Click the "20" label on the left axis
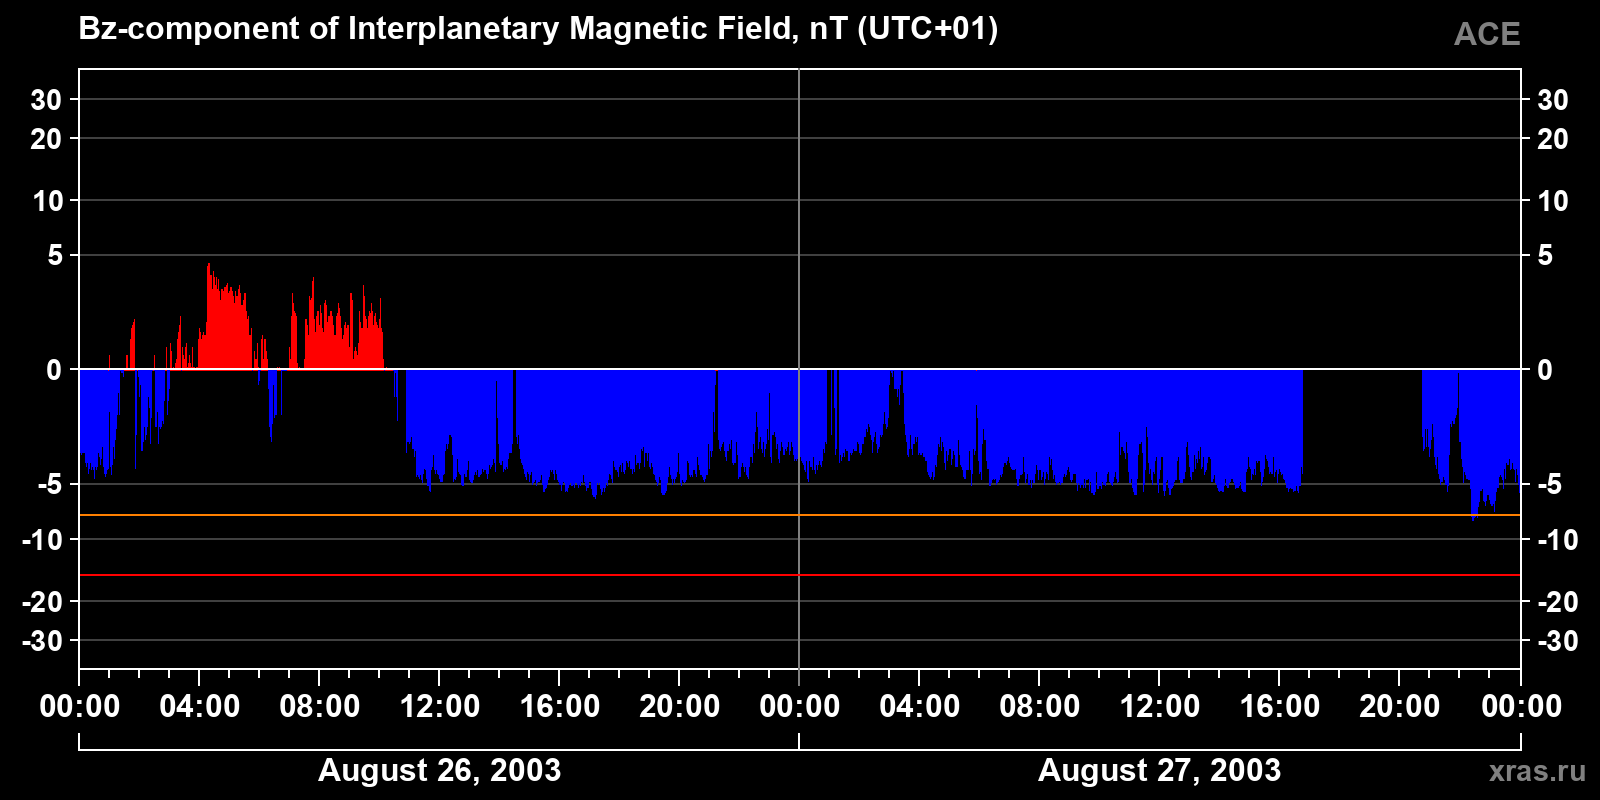 pyautogui.click(x=46, y=139)
